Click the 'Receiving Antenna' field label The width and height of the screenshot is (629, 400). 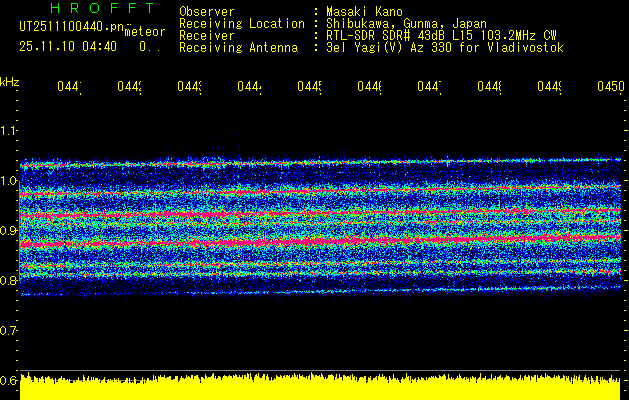[238, 47]
